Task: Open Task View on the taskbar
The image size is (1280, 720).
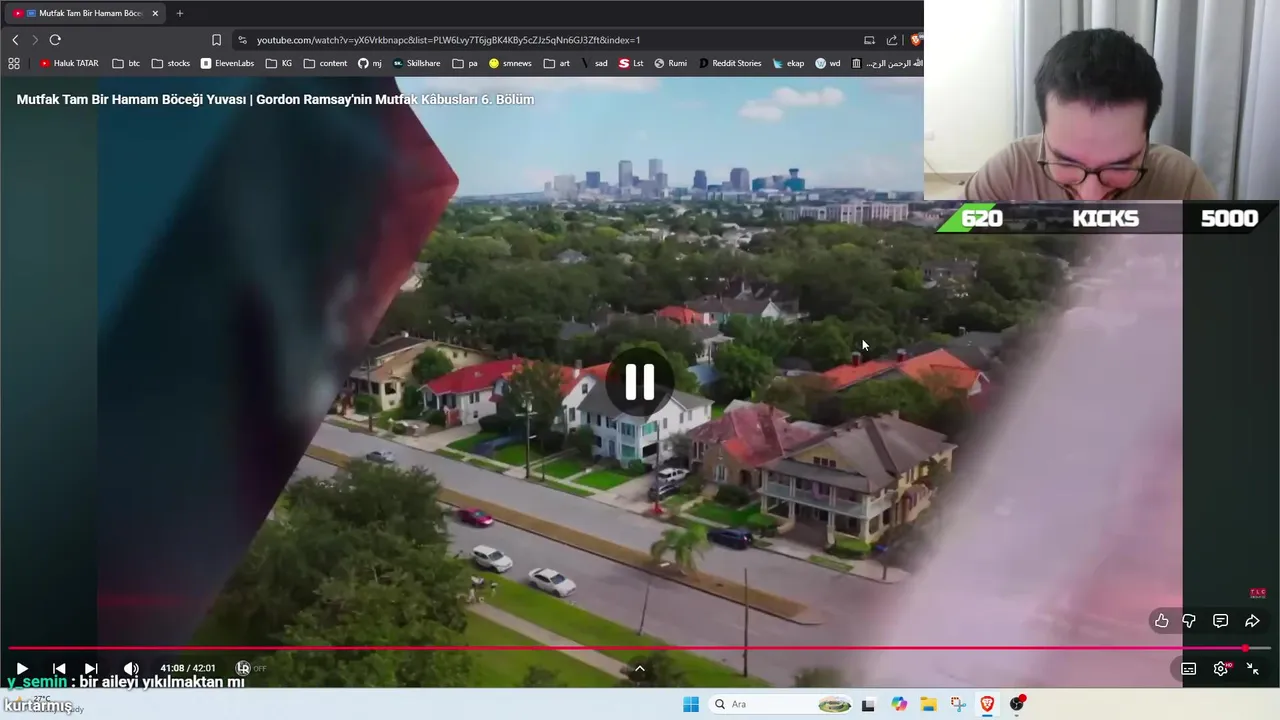Action: (867, 704)
